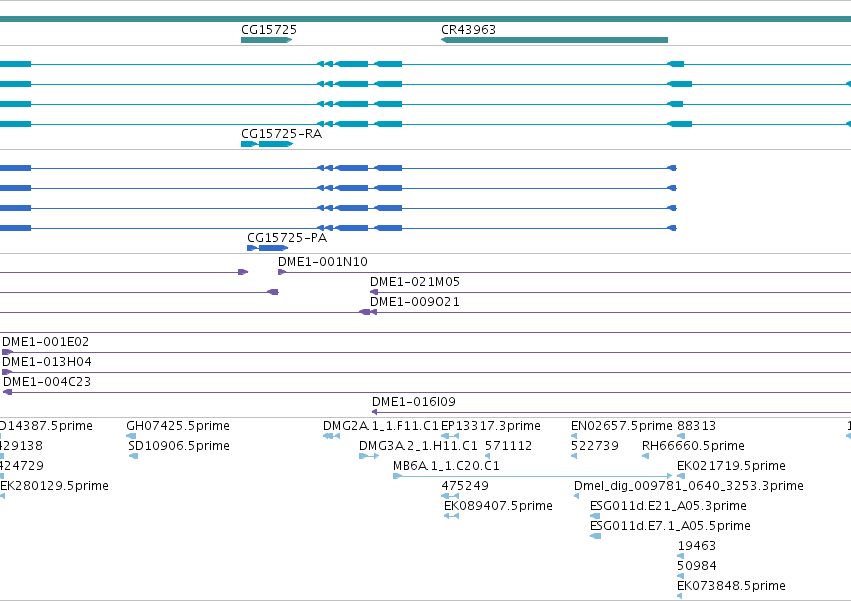Select the 475249 feature label
The width and height of the screenshot is (851, 601).
[x=465, y=486]
